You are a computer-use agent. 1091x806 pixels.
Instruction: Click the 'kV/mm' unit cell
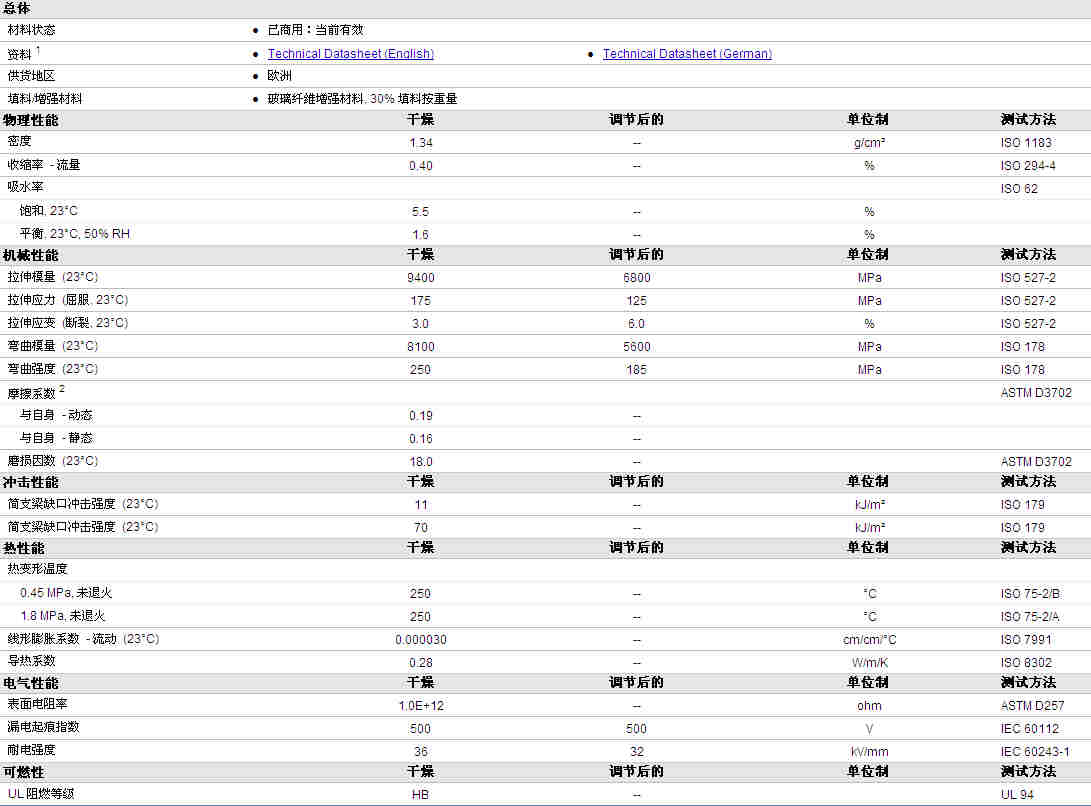pyautogui.click(x=869, y=752)
